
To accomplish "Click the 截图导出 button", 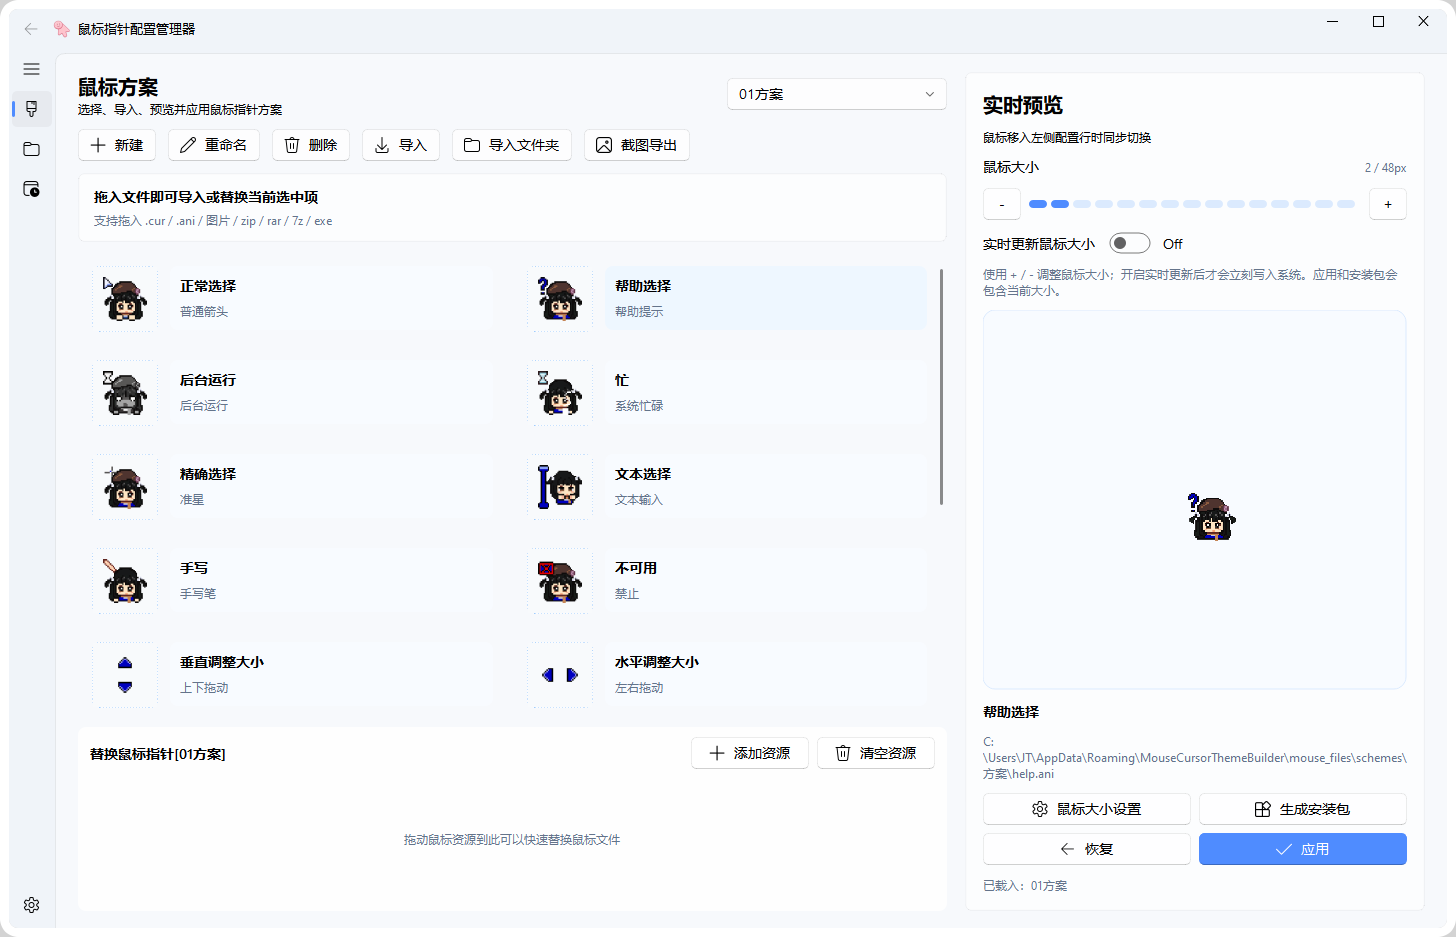I will 637,145.
